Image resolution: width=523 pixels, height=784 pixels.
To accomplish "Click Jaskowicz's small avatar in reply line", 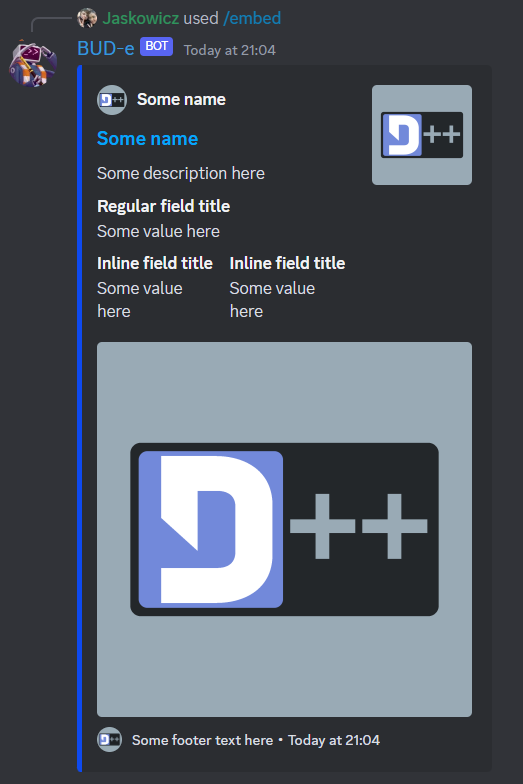I will [87, 18].
